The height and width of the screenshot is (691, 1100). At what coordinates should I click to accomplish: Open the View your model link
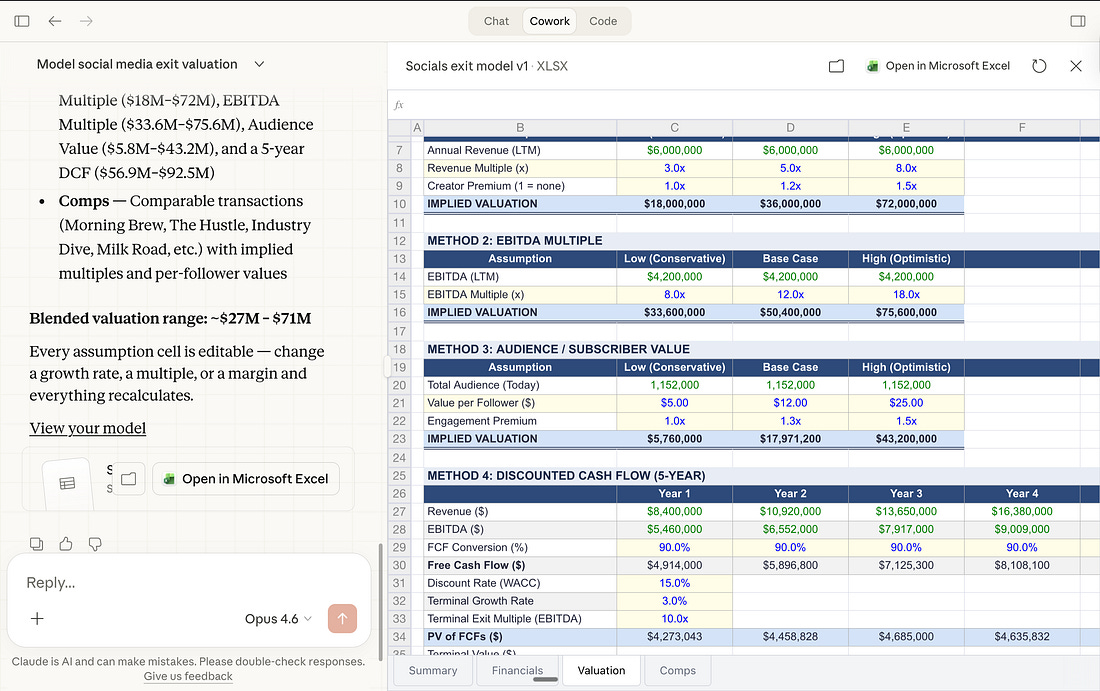[88, 428]
